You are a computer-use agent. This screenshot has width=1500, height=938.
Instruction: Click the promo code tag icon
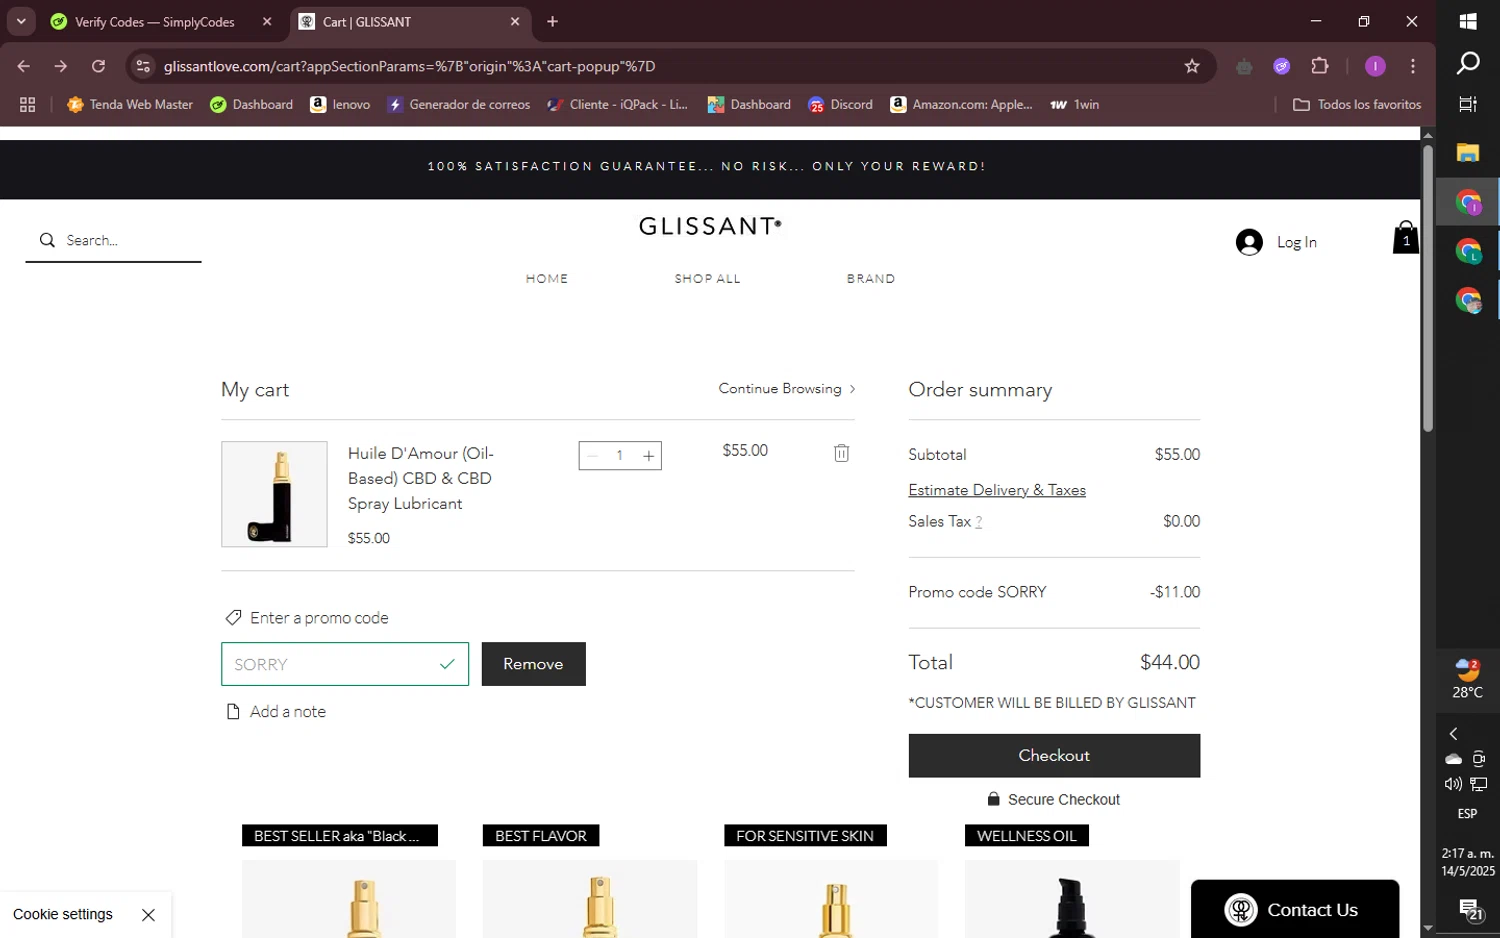coord(233,618)
